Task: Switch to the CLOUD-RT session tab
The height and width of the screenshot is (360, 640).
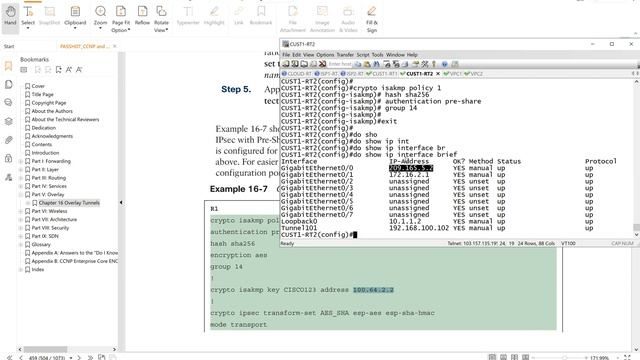Action: click(297, 74)
